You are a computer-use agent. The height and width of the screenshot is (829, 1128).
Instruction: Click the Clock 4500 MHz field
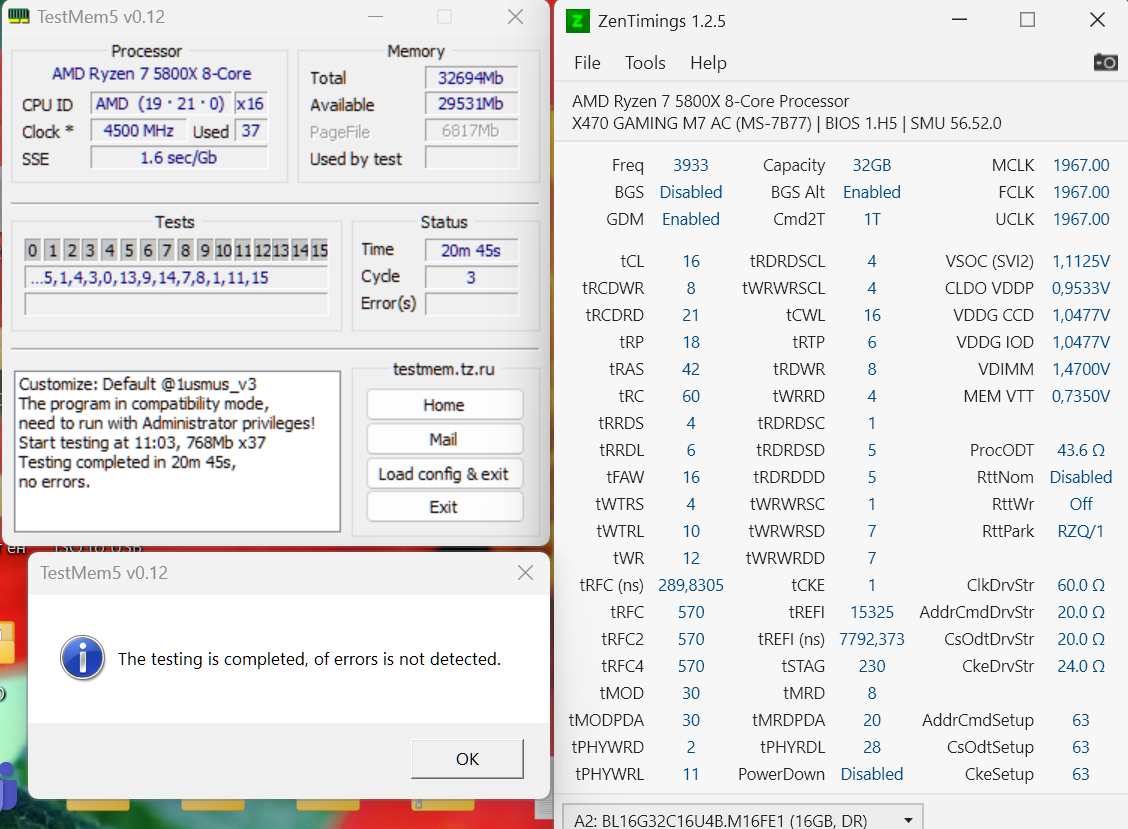[x=138, y=131]
